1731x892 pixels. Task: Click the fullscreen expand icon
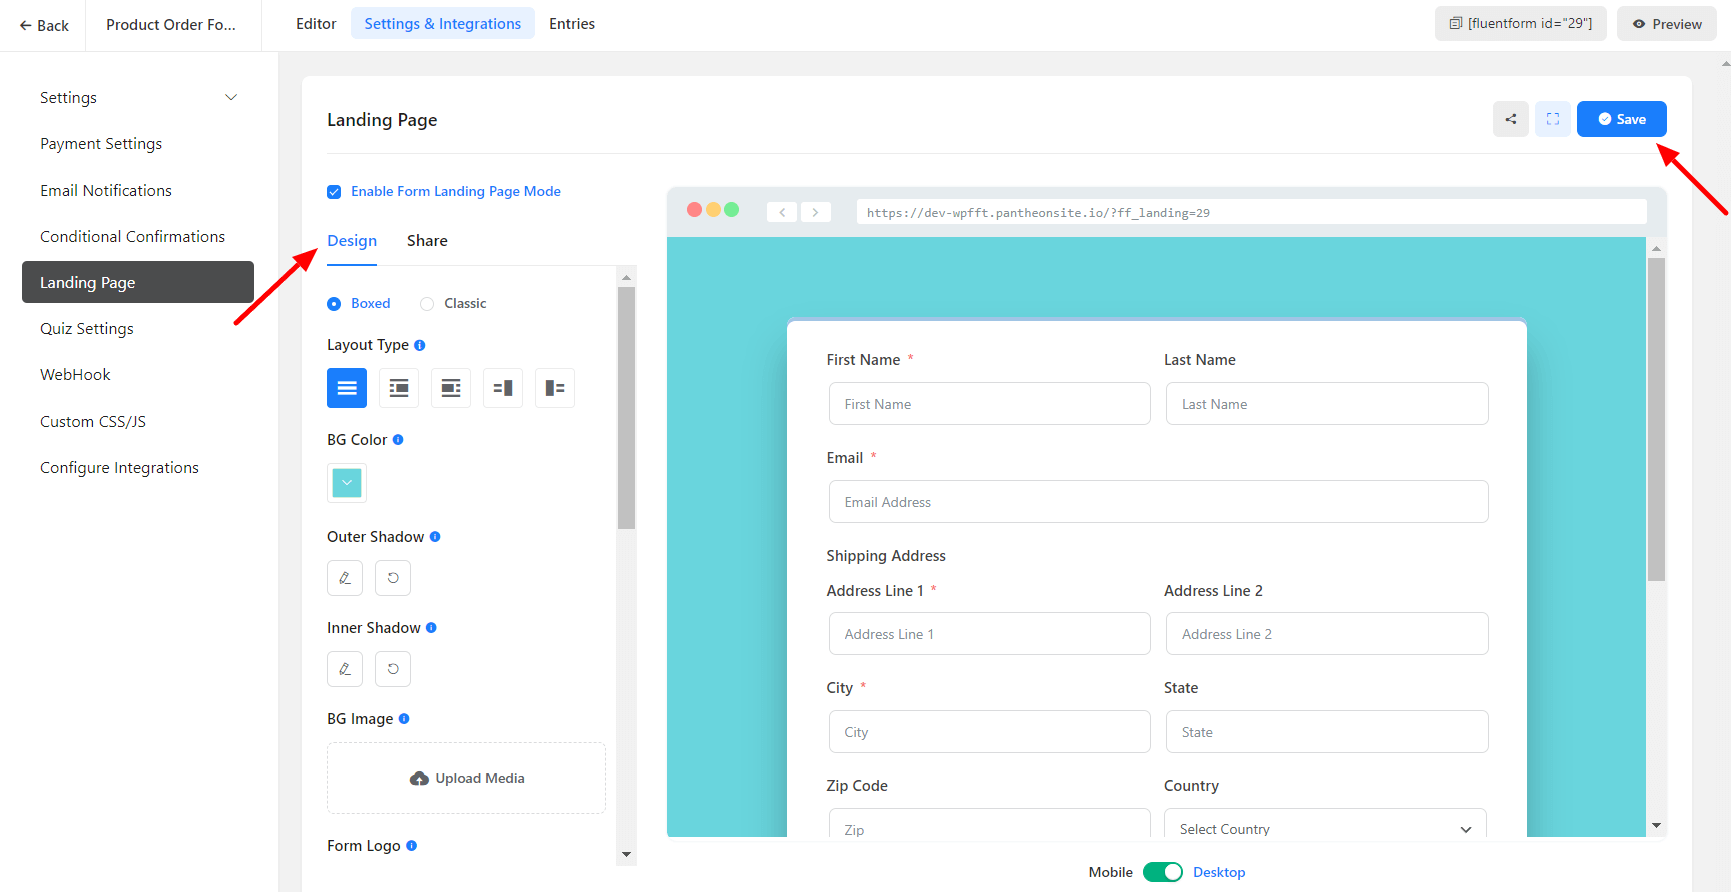point(1552,119)
